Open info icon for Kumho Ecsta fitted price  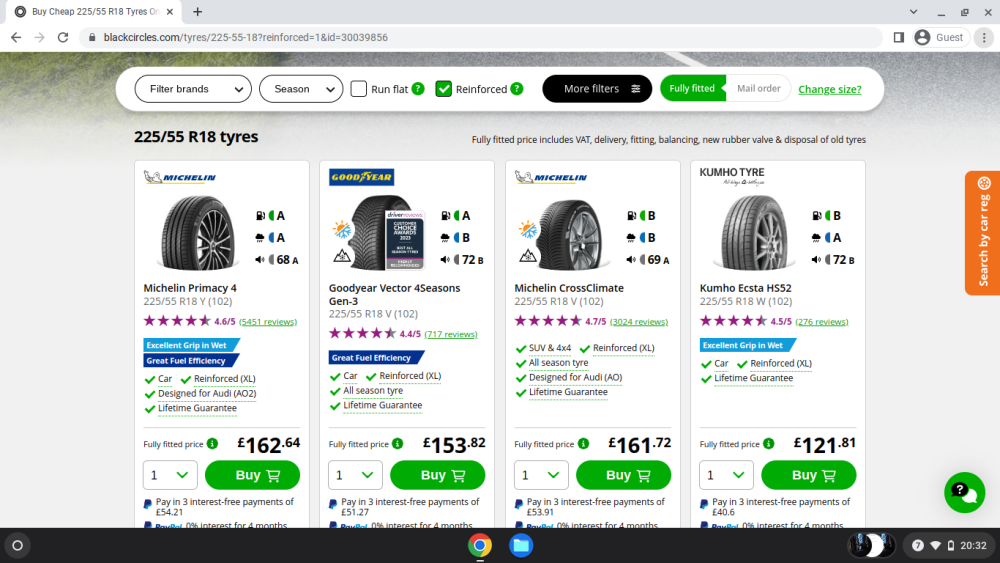click(768, 444)
